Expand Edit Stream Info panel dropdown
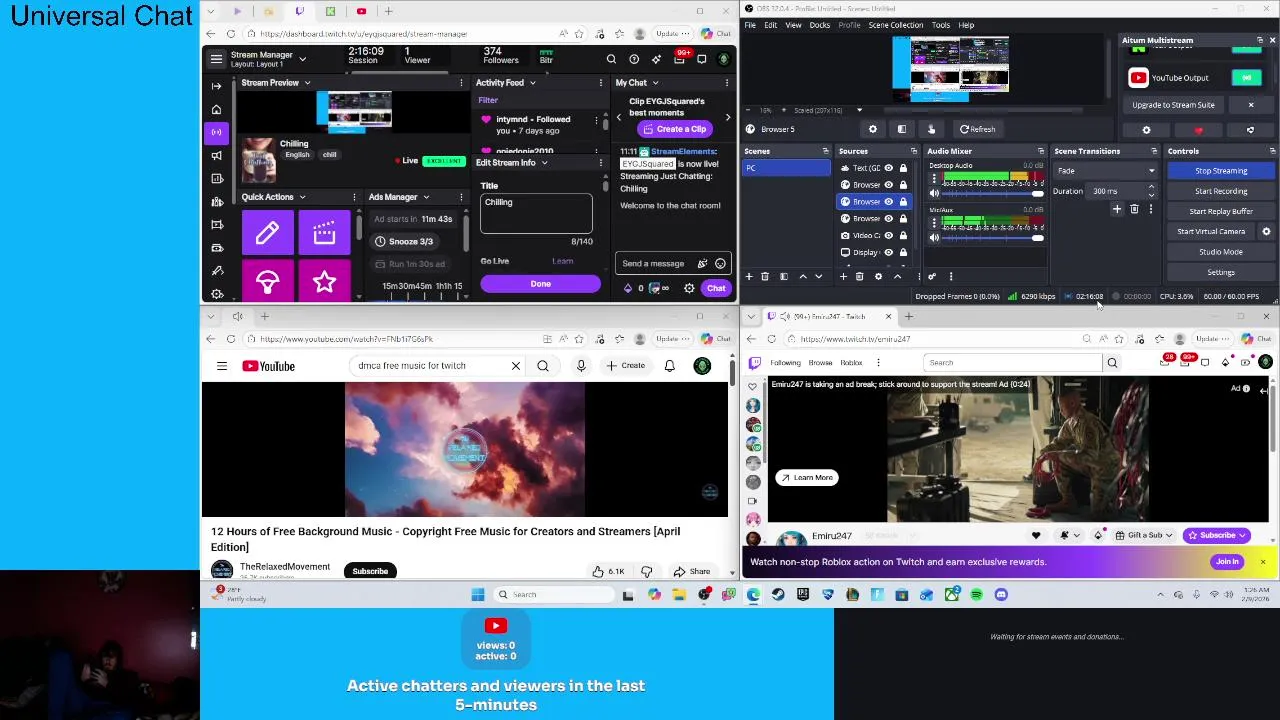1280x720 pixels. tap(544, 163)
